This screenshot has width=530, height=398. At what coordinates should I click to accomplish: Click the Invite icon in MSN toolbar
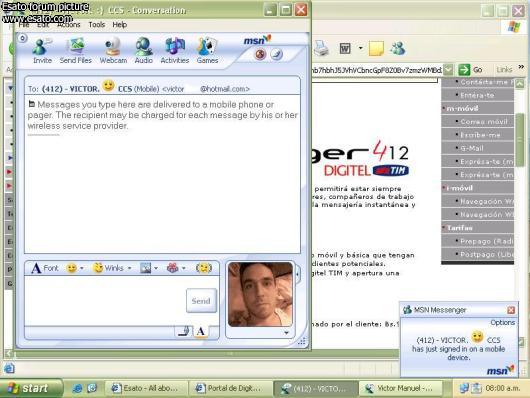click(x=42, y=51)
